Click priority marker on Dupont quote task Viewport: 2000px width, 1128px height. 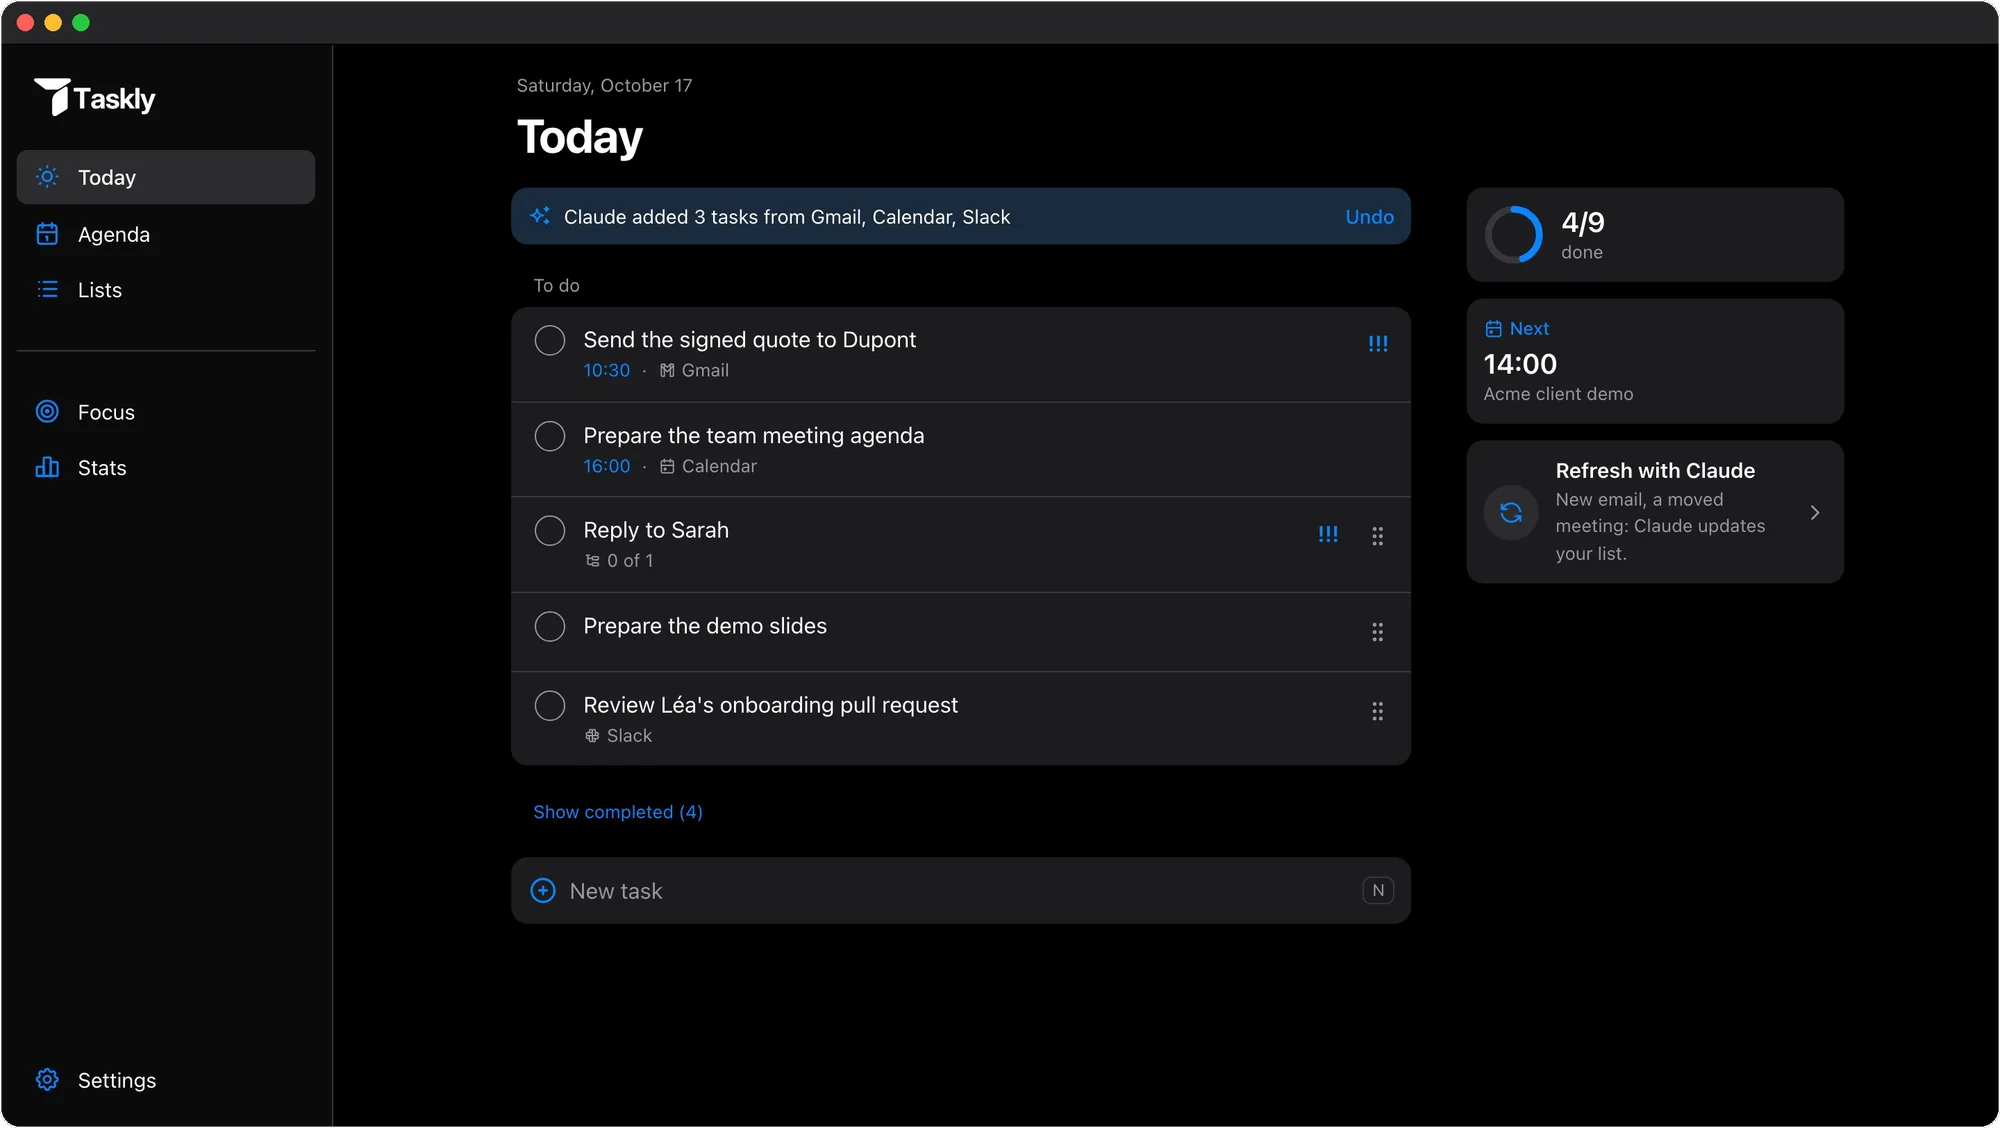1378,343
